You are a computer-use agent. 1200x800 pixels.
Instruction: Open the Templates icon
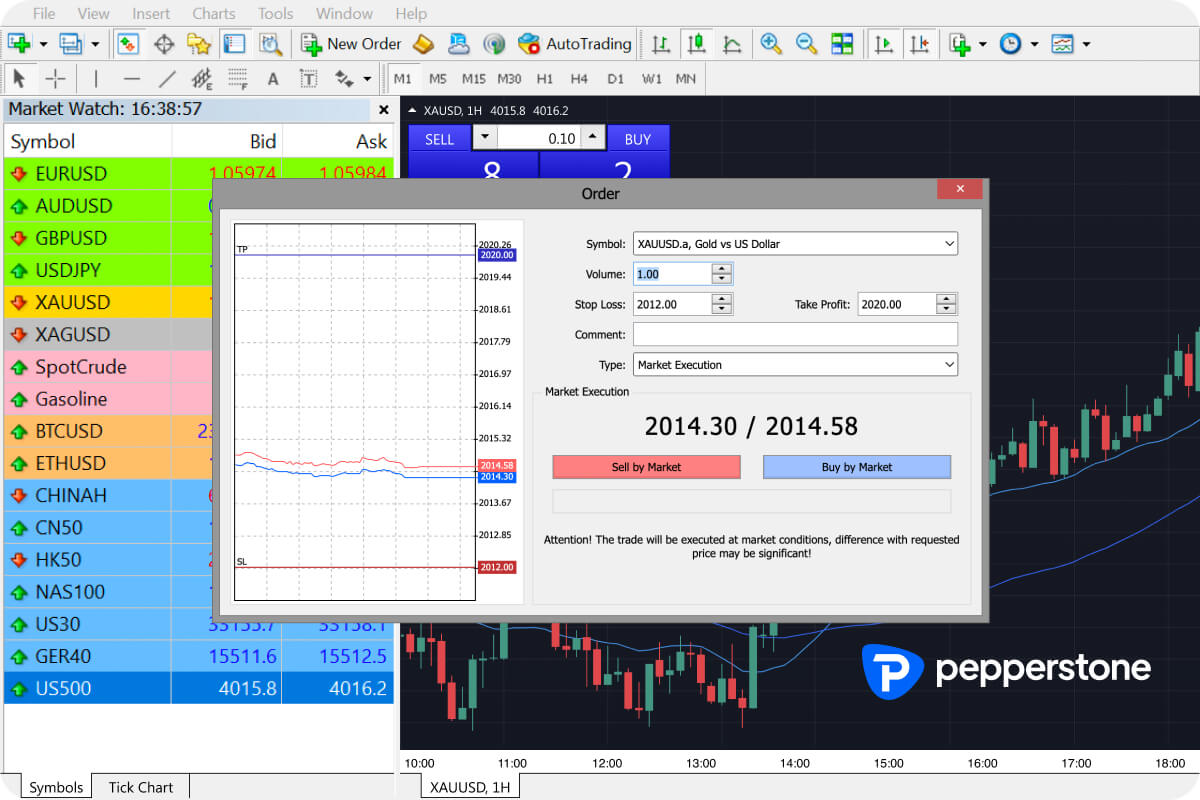(1062, 44)
